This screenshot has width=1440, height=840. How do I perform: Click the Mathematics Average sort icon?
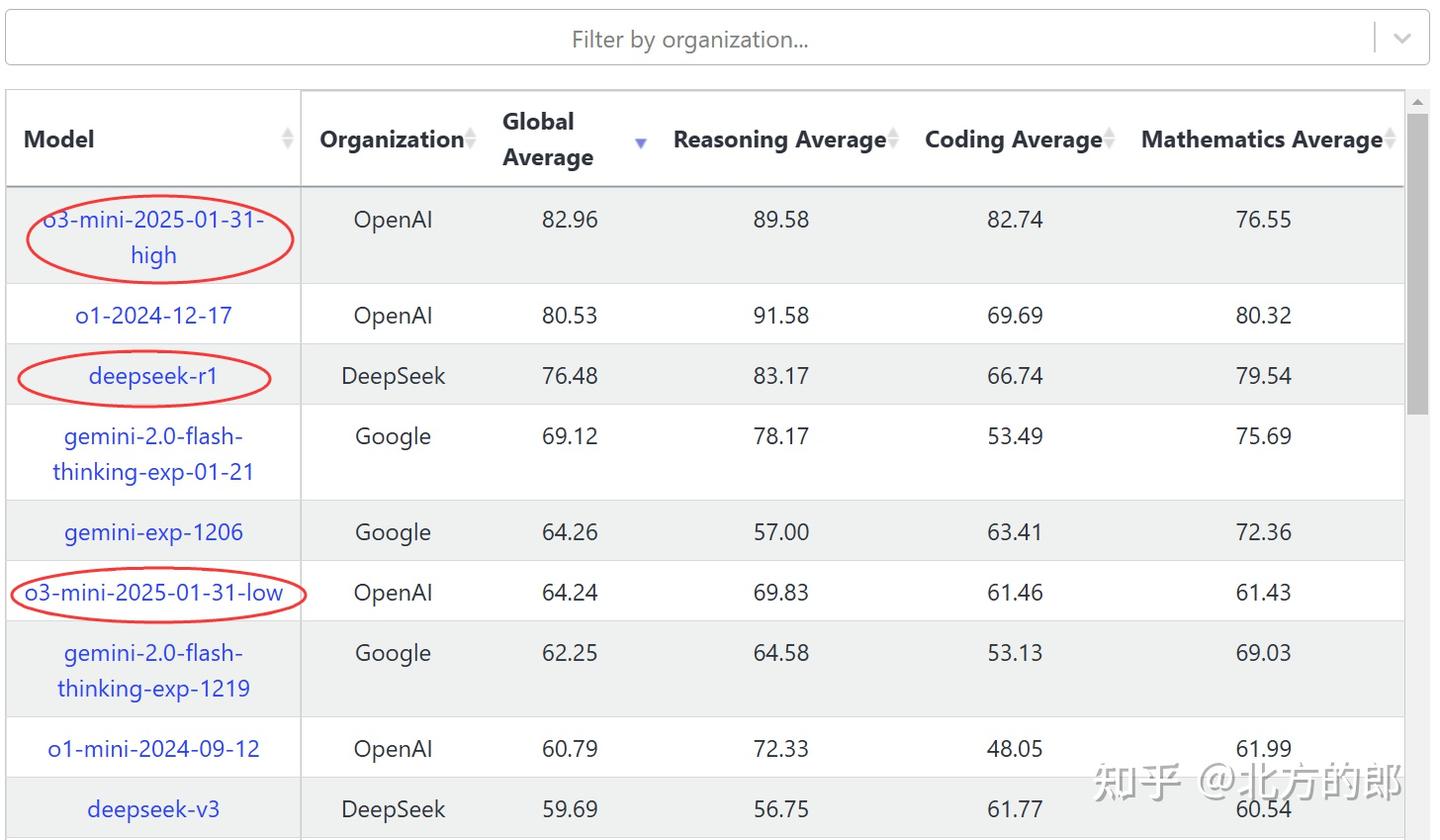pos(1390,139)
